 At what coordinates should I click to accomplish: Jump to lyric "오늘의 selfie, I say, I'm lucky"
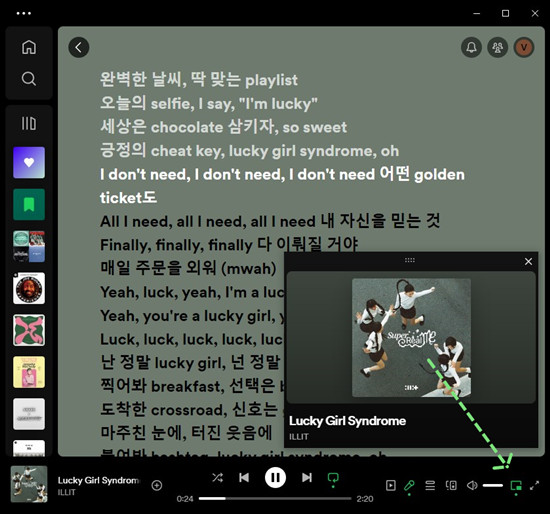(x=209, y=103)
